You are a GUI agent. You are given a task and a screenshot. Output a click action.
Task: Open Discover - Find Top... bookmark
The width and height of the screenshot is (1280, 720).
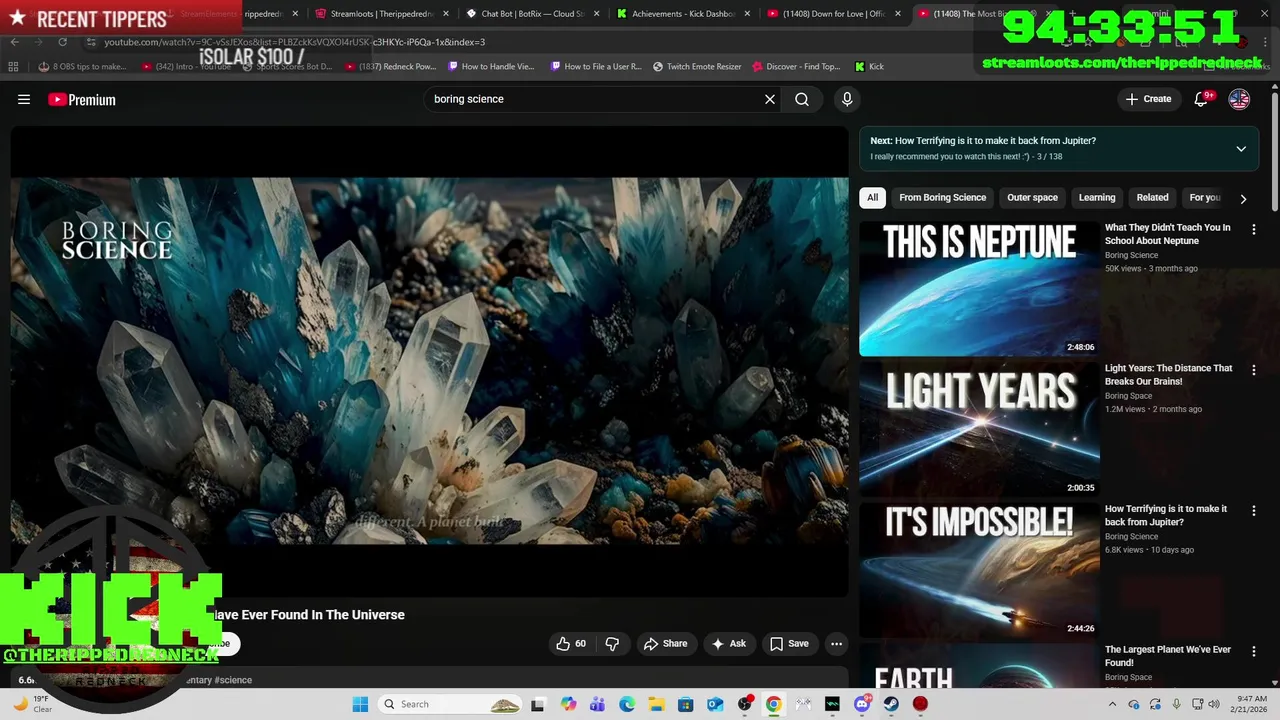coord(796,67)
